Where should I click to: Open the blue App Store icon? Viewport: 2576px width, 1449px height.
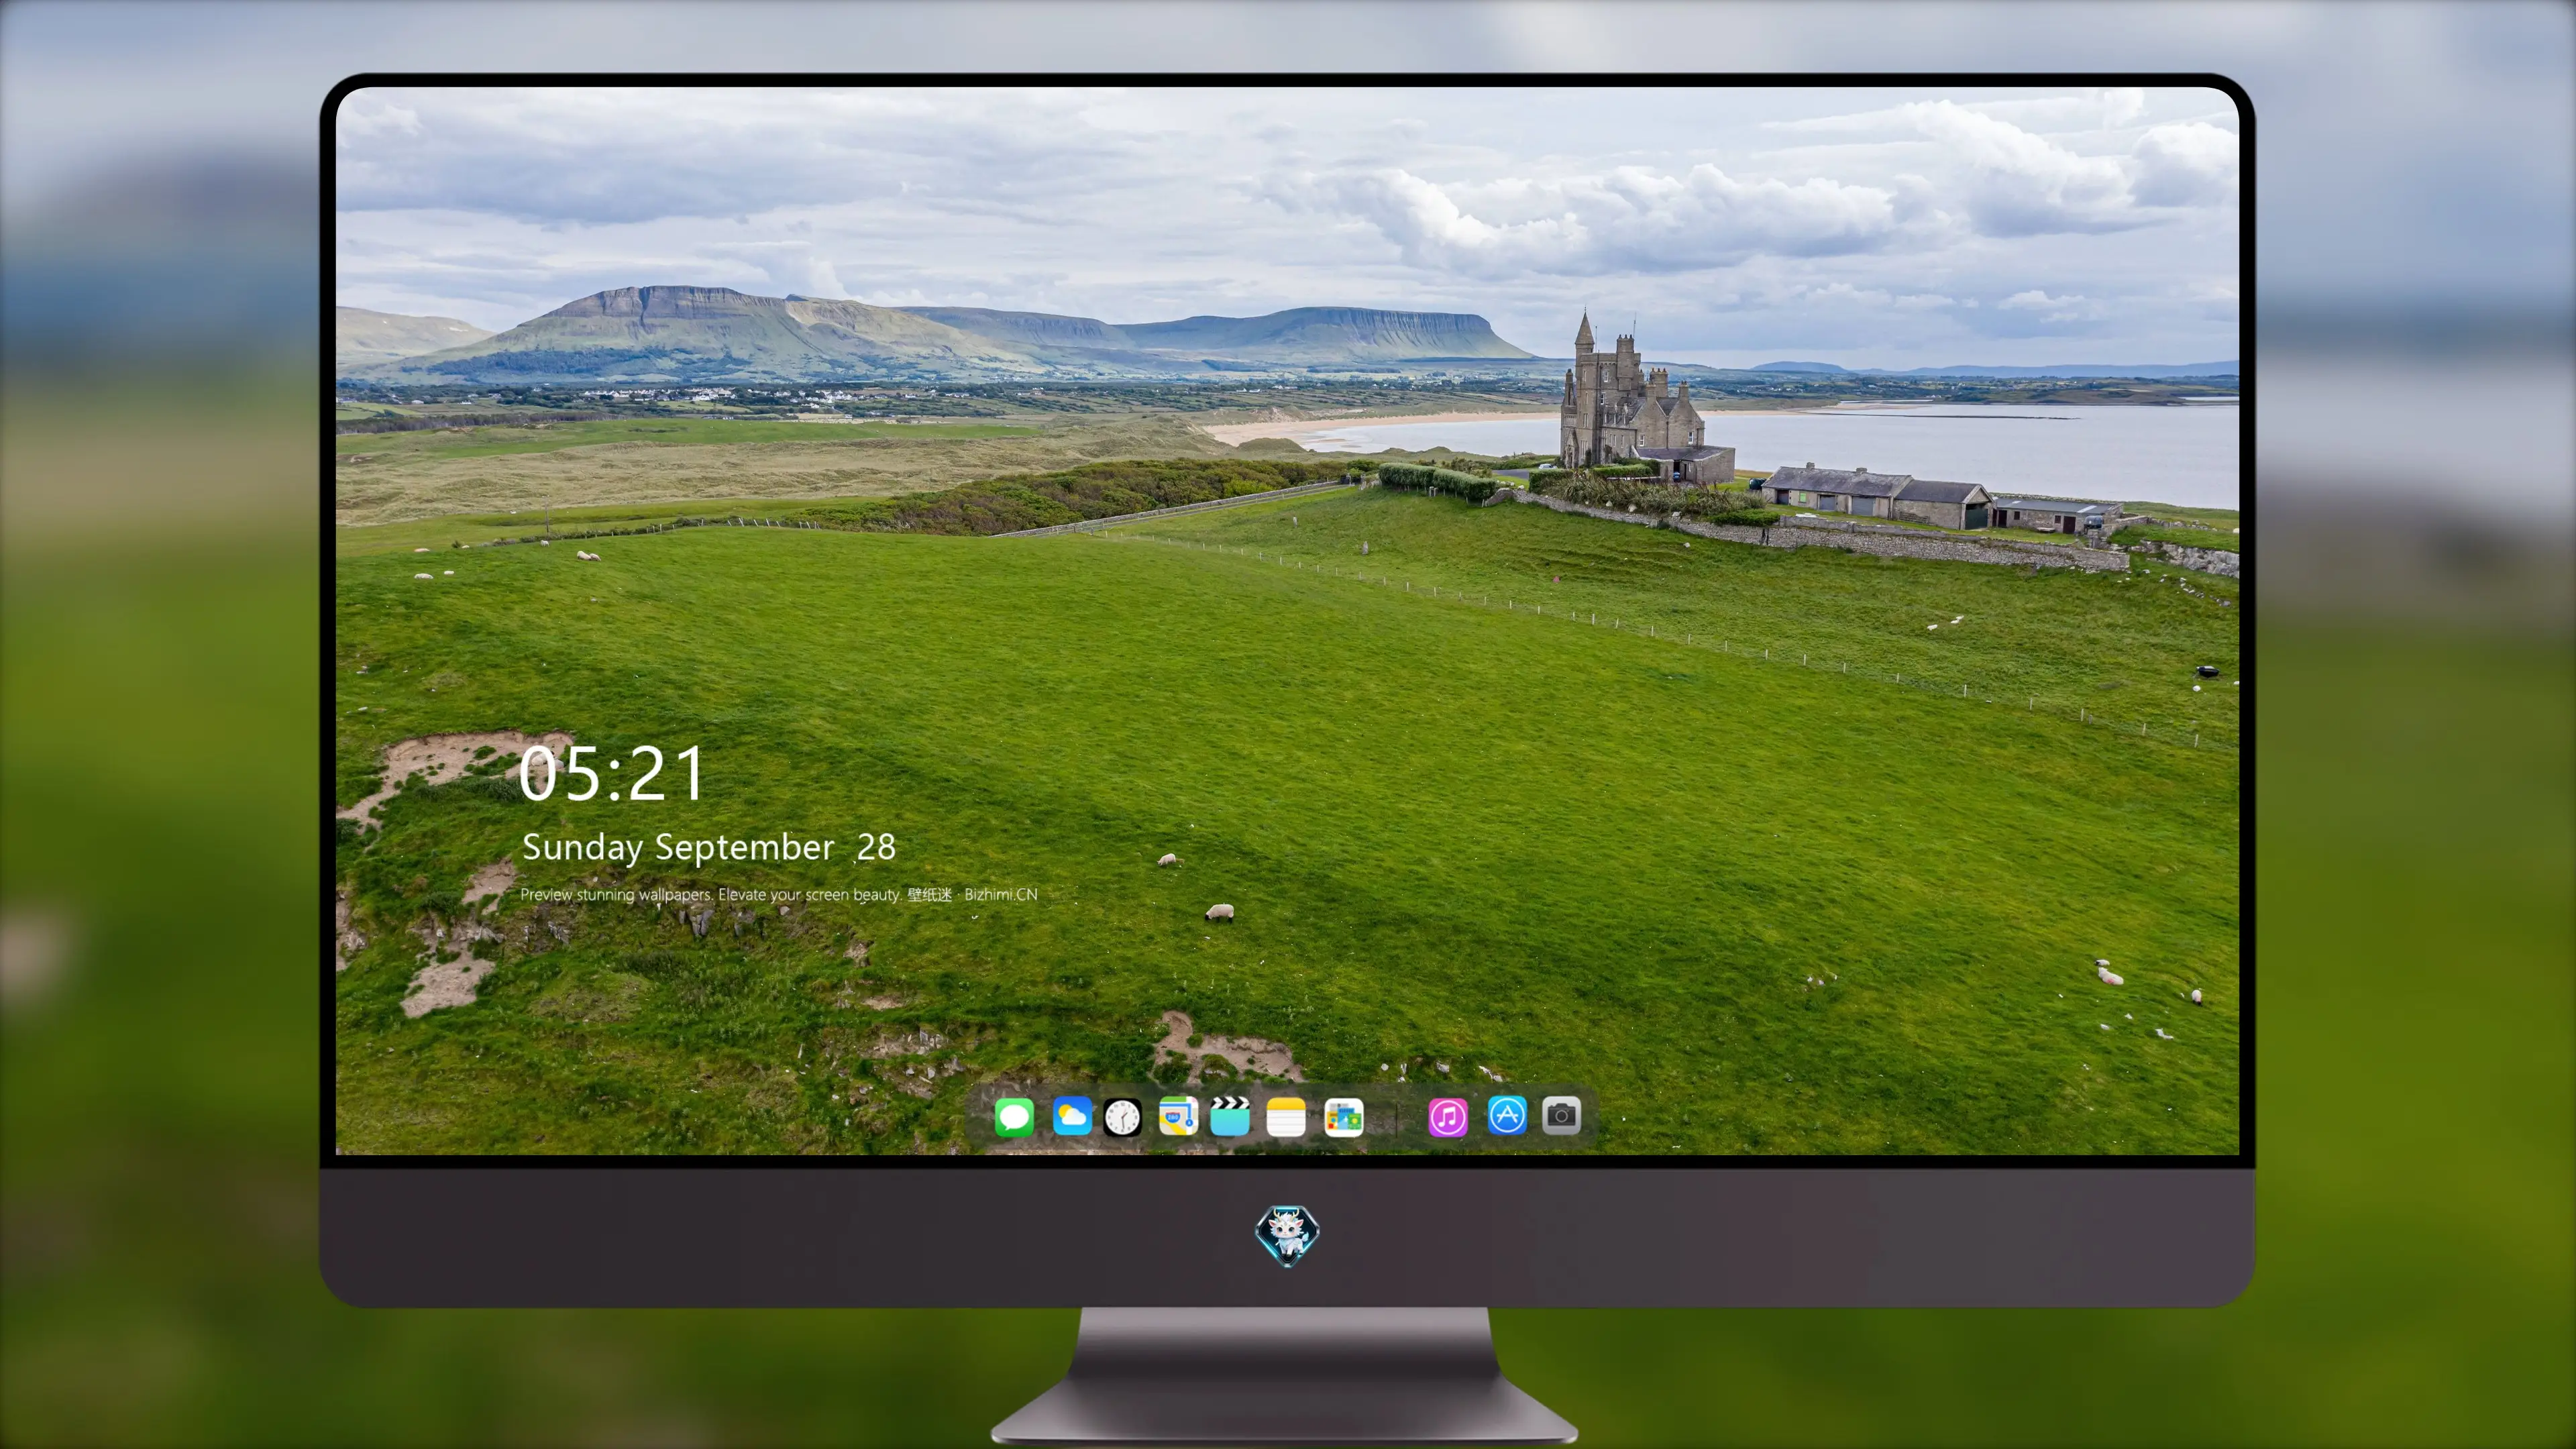point(1507,1115)
